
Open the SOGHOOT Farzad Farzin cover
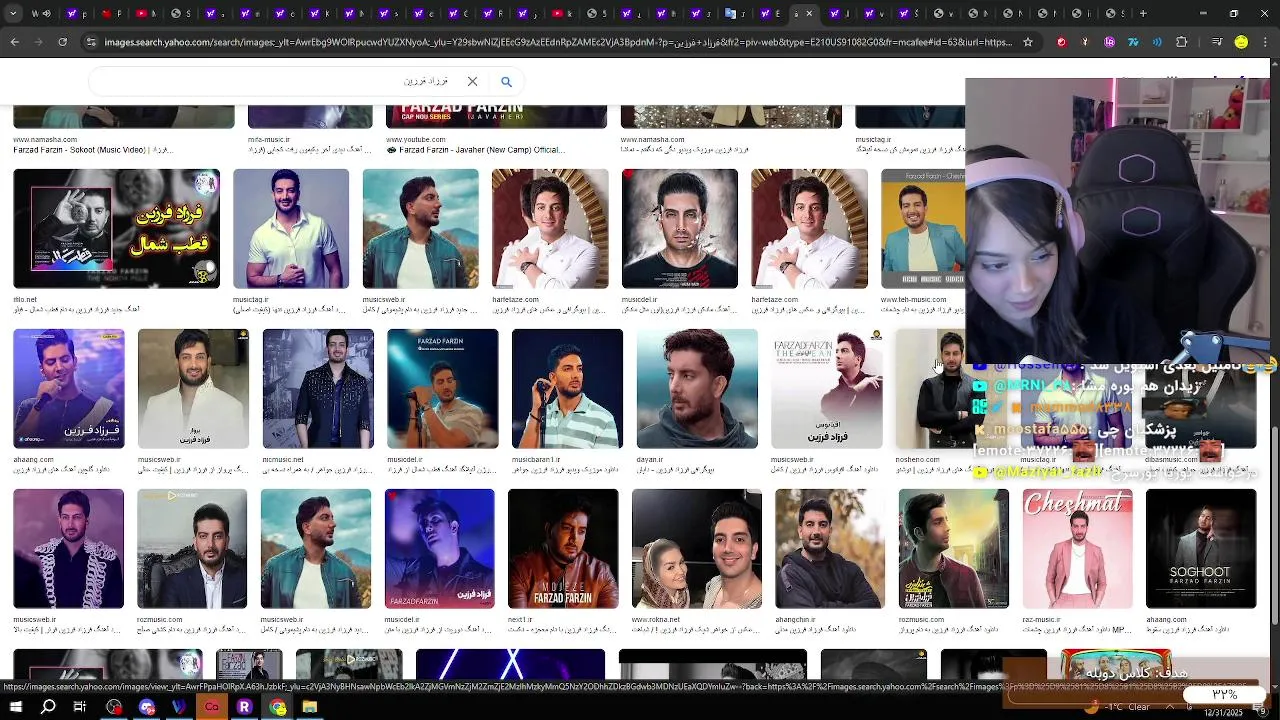(x=1201, y=549)
